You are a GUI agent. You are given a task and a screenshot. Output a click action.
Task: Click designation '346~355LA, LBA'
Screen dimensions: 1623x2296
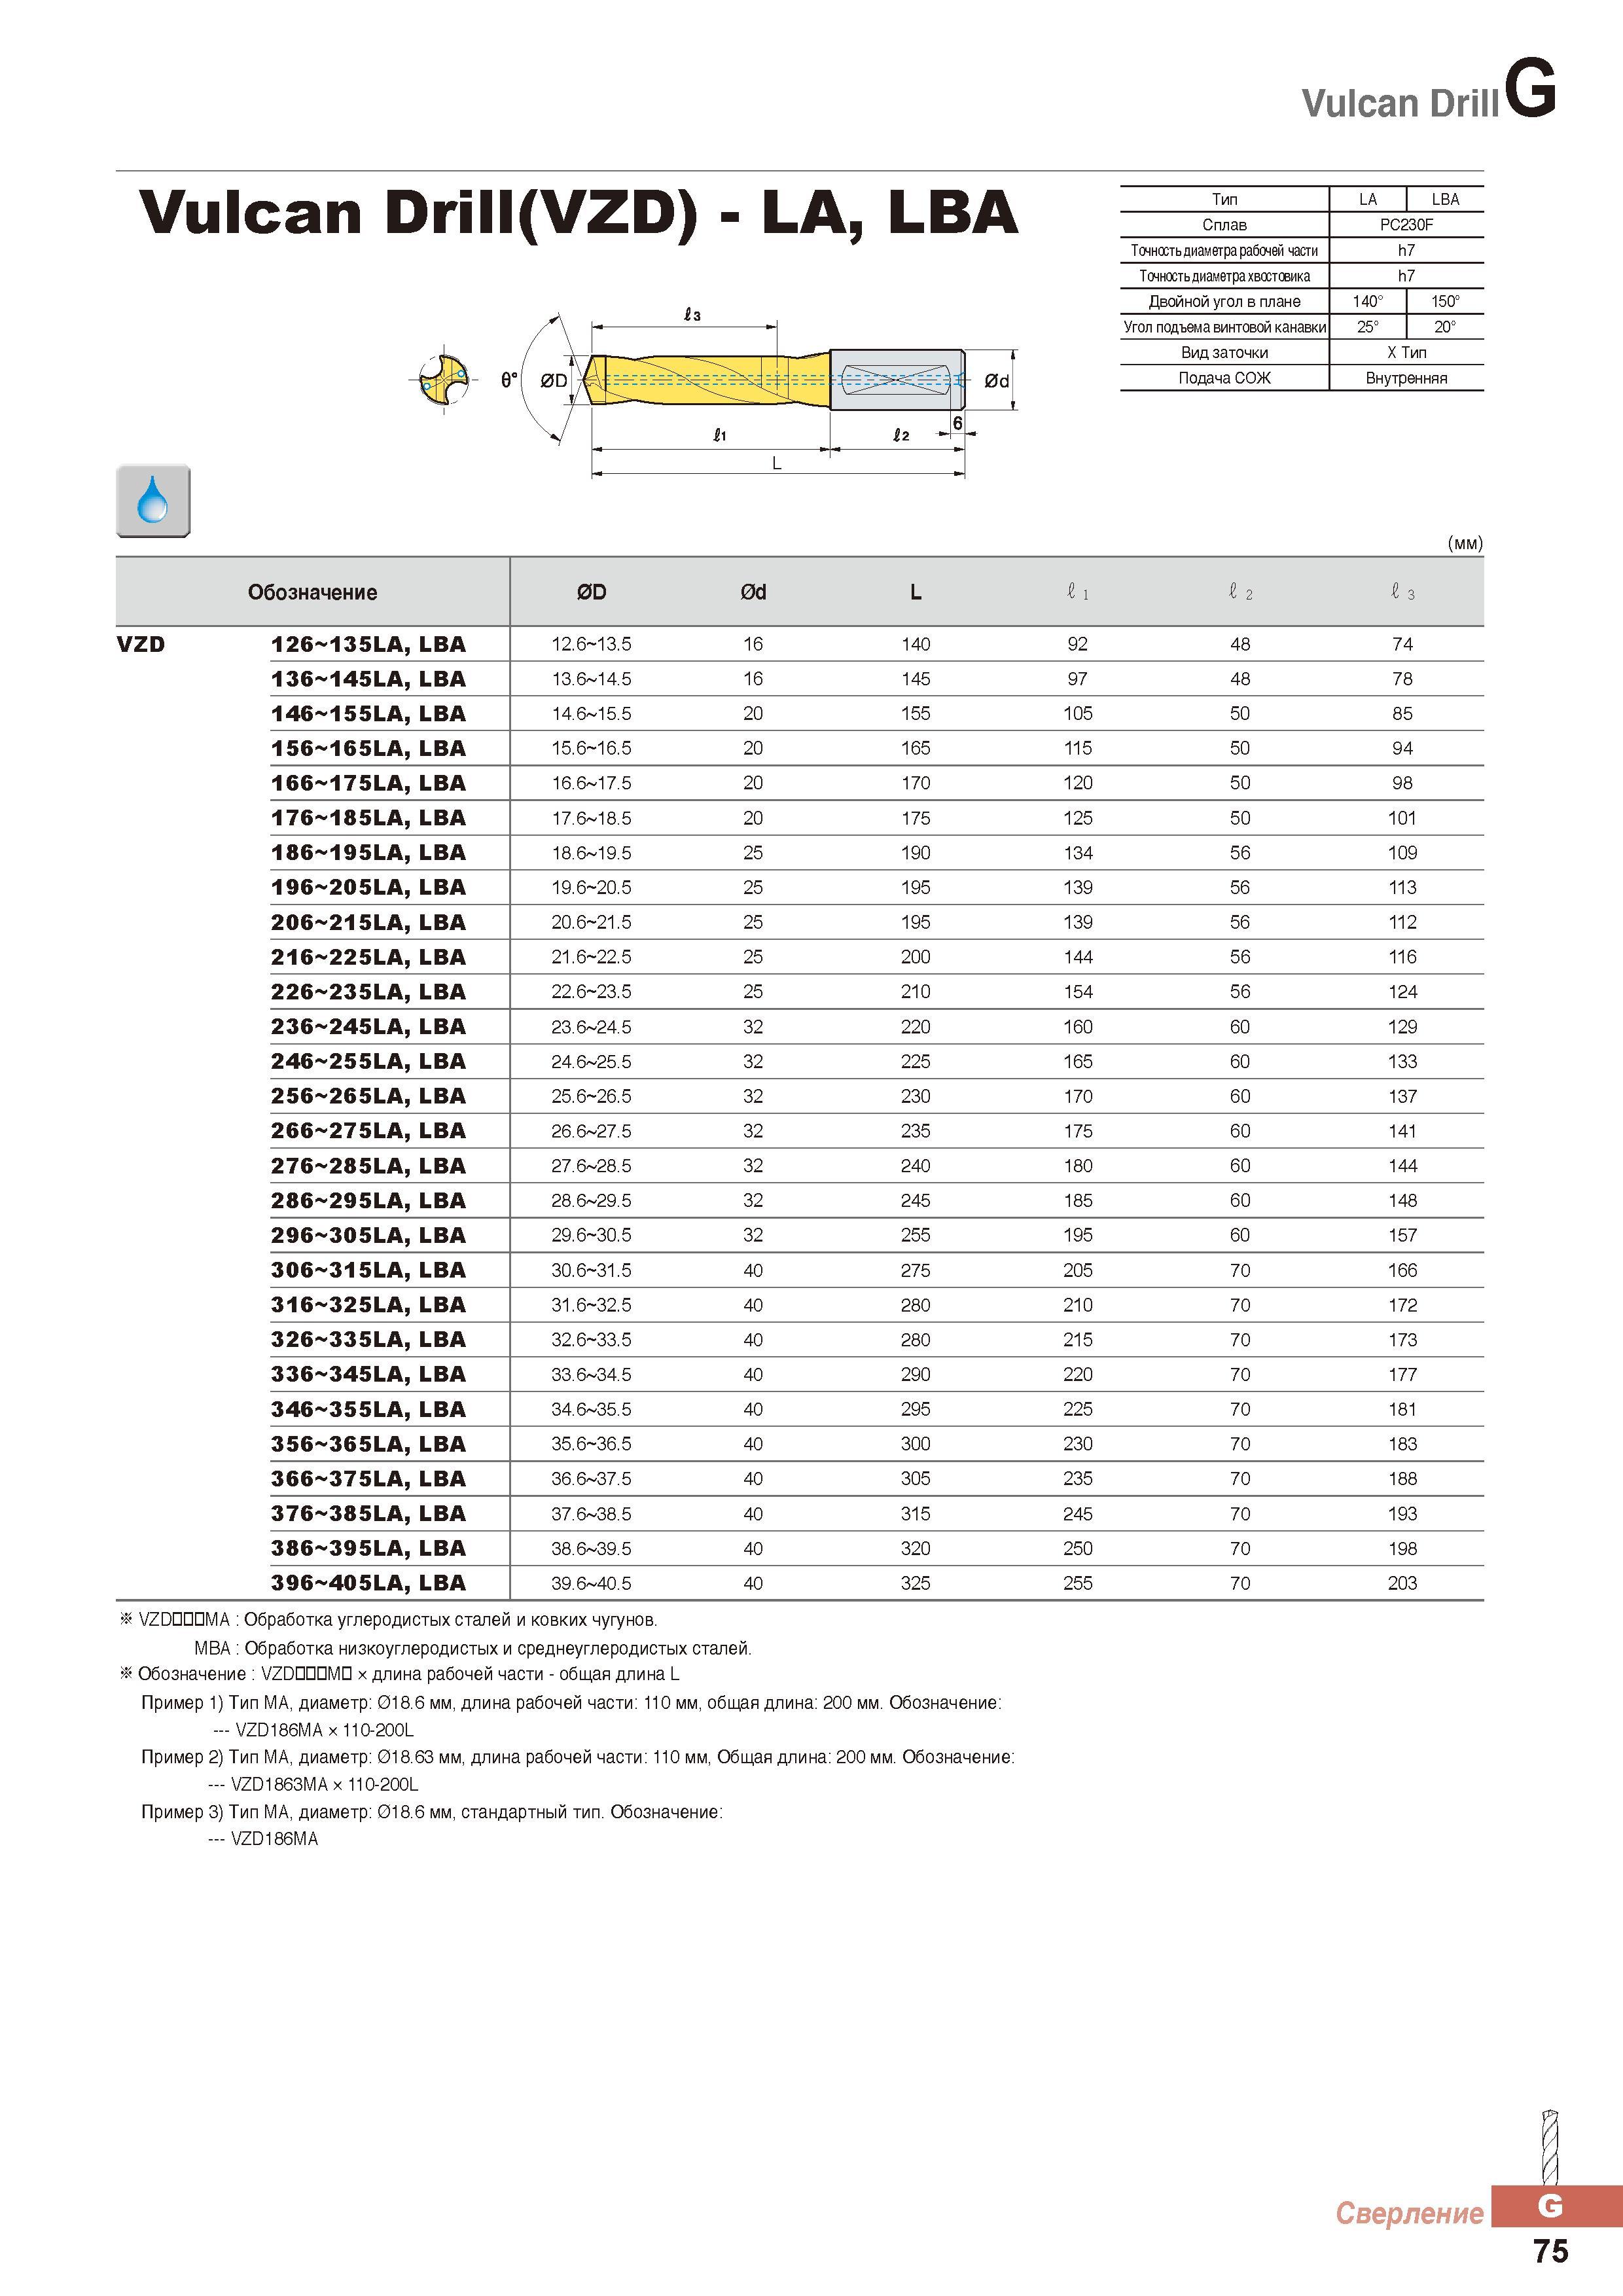point(368,1410)
